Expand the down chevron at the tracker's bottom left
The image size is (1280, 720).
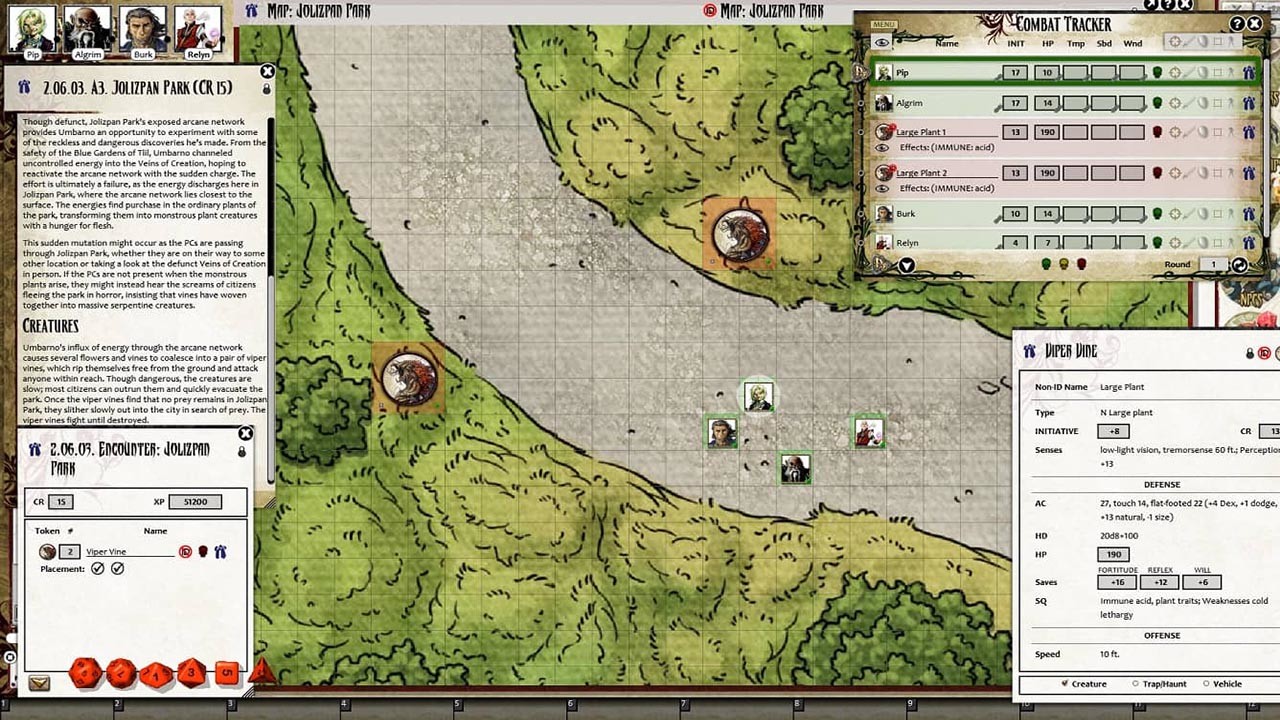906,265
